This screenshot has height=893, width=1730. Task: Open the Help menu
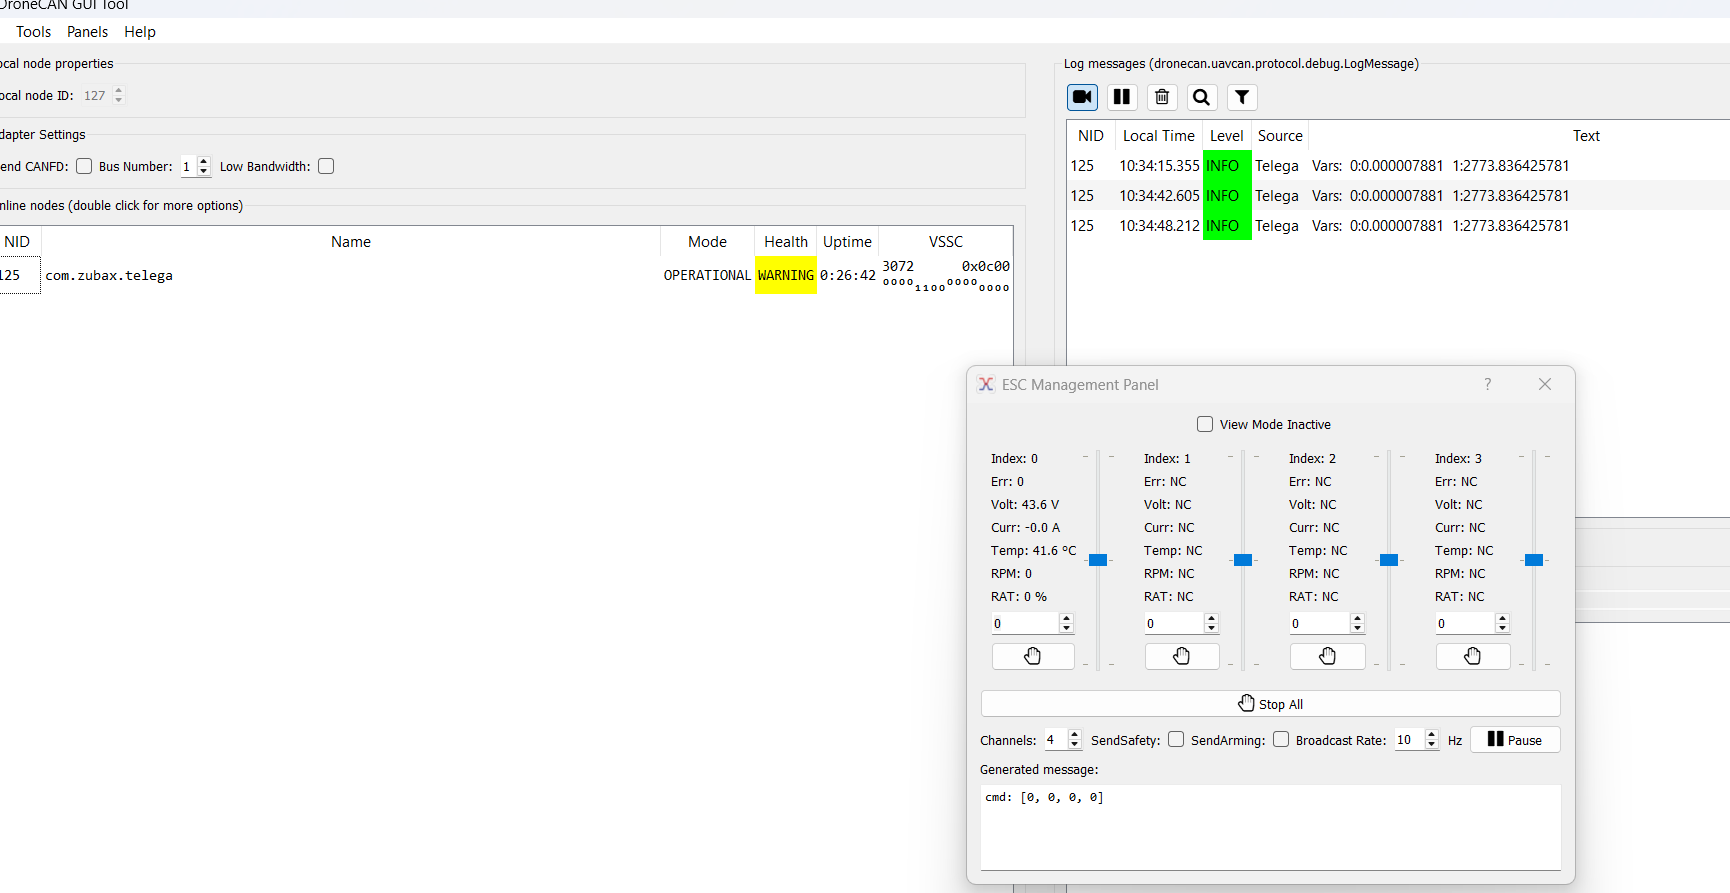coord(140,32)
